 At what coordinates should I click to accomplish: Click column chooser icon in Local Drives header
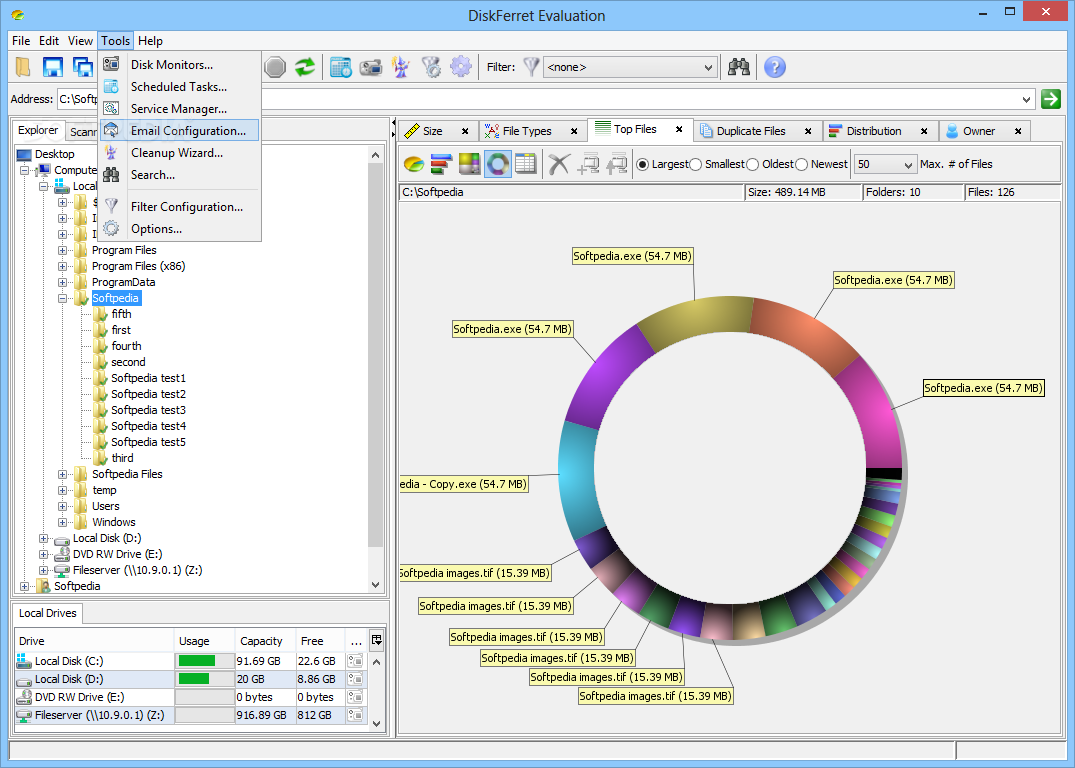point(376,640)
